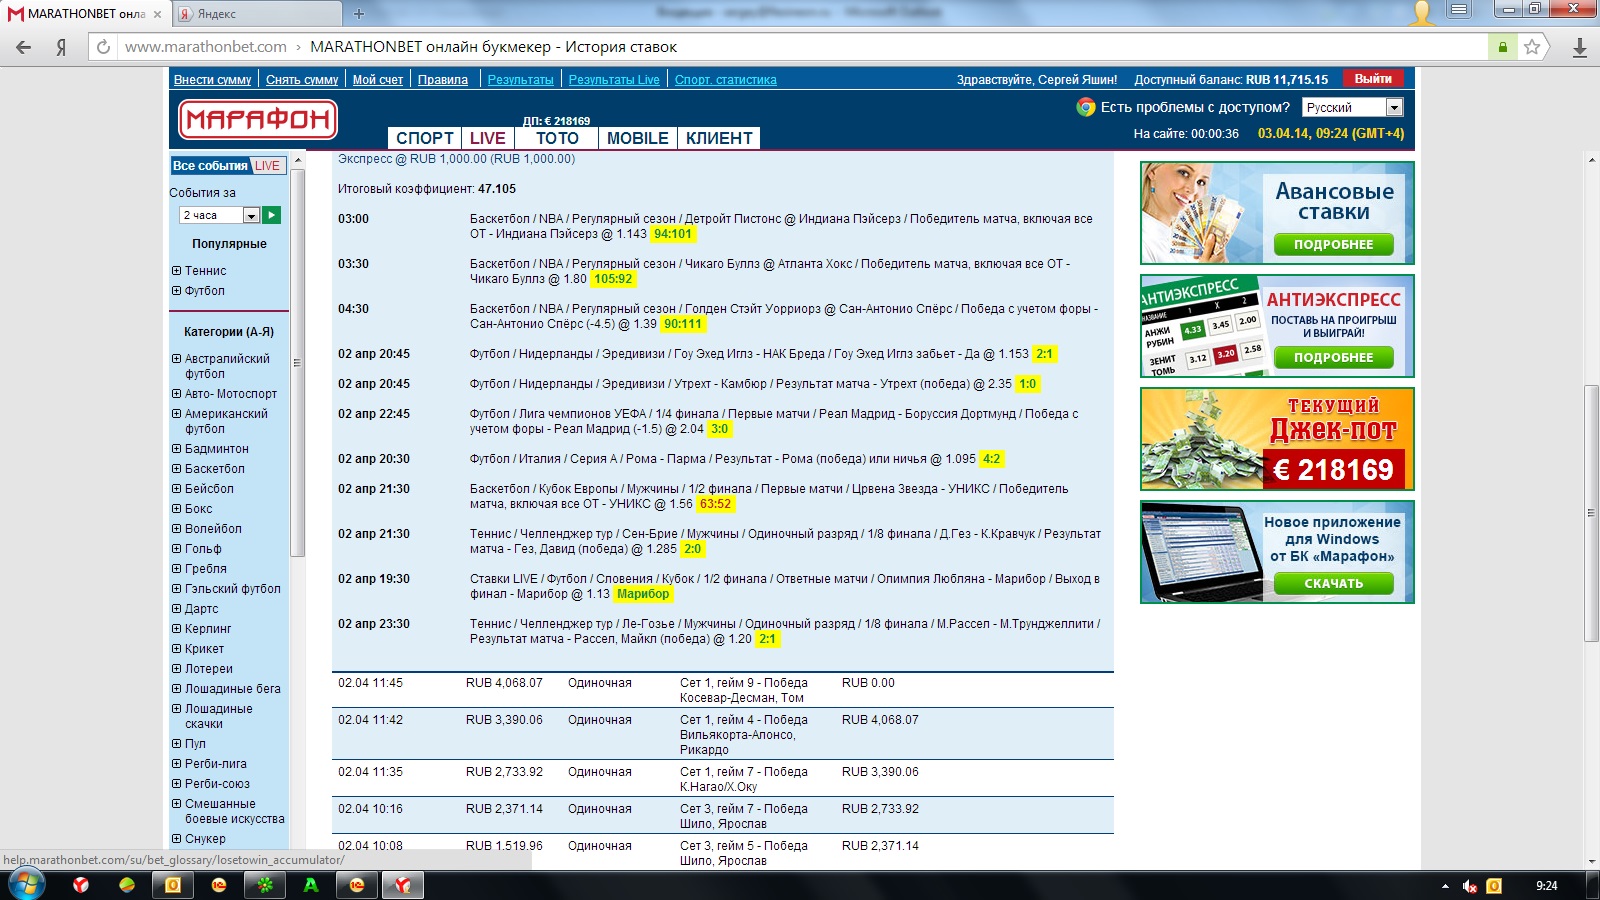The image size is (1600, 900).
Task: Expand Футбол under Популярные
Action: pos(176,291)
